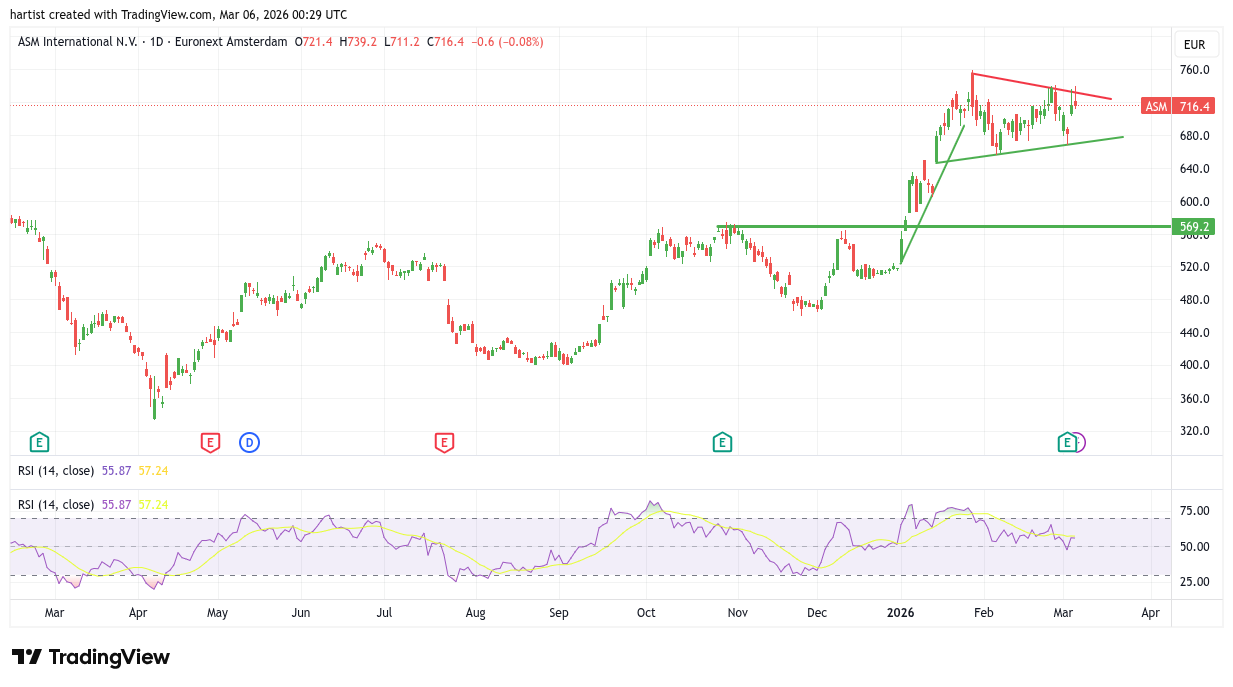This screenshot has width=1233, height=687.
Task: Click the red ASM ticker tag on price axis
Action: tap(1156, 106)
